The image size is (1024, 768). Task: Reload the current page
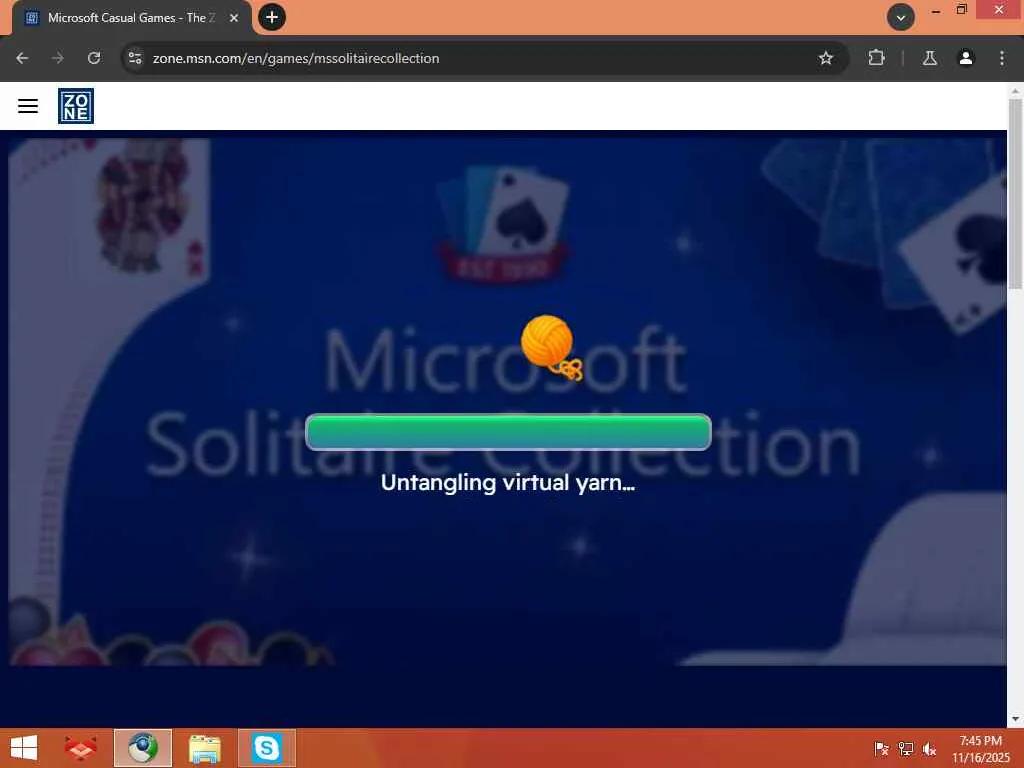point(94,58)
